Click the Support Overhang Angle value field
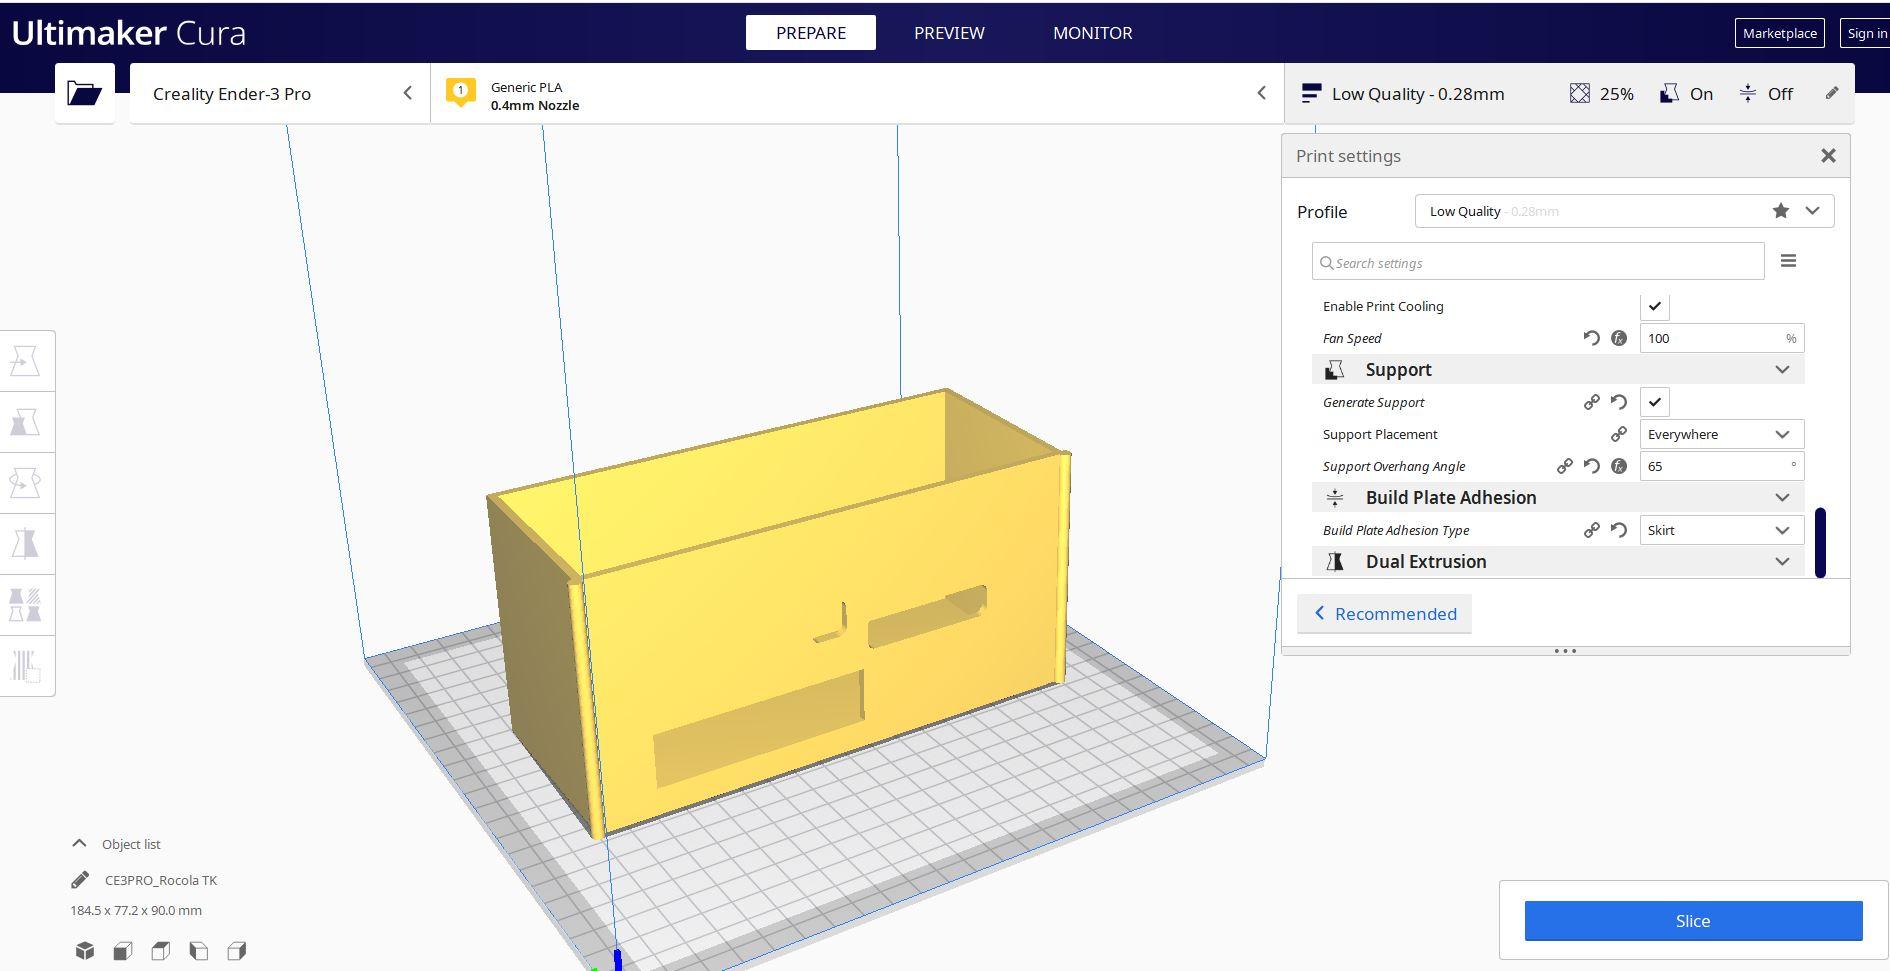 tap(1722, 466)
